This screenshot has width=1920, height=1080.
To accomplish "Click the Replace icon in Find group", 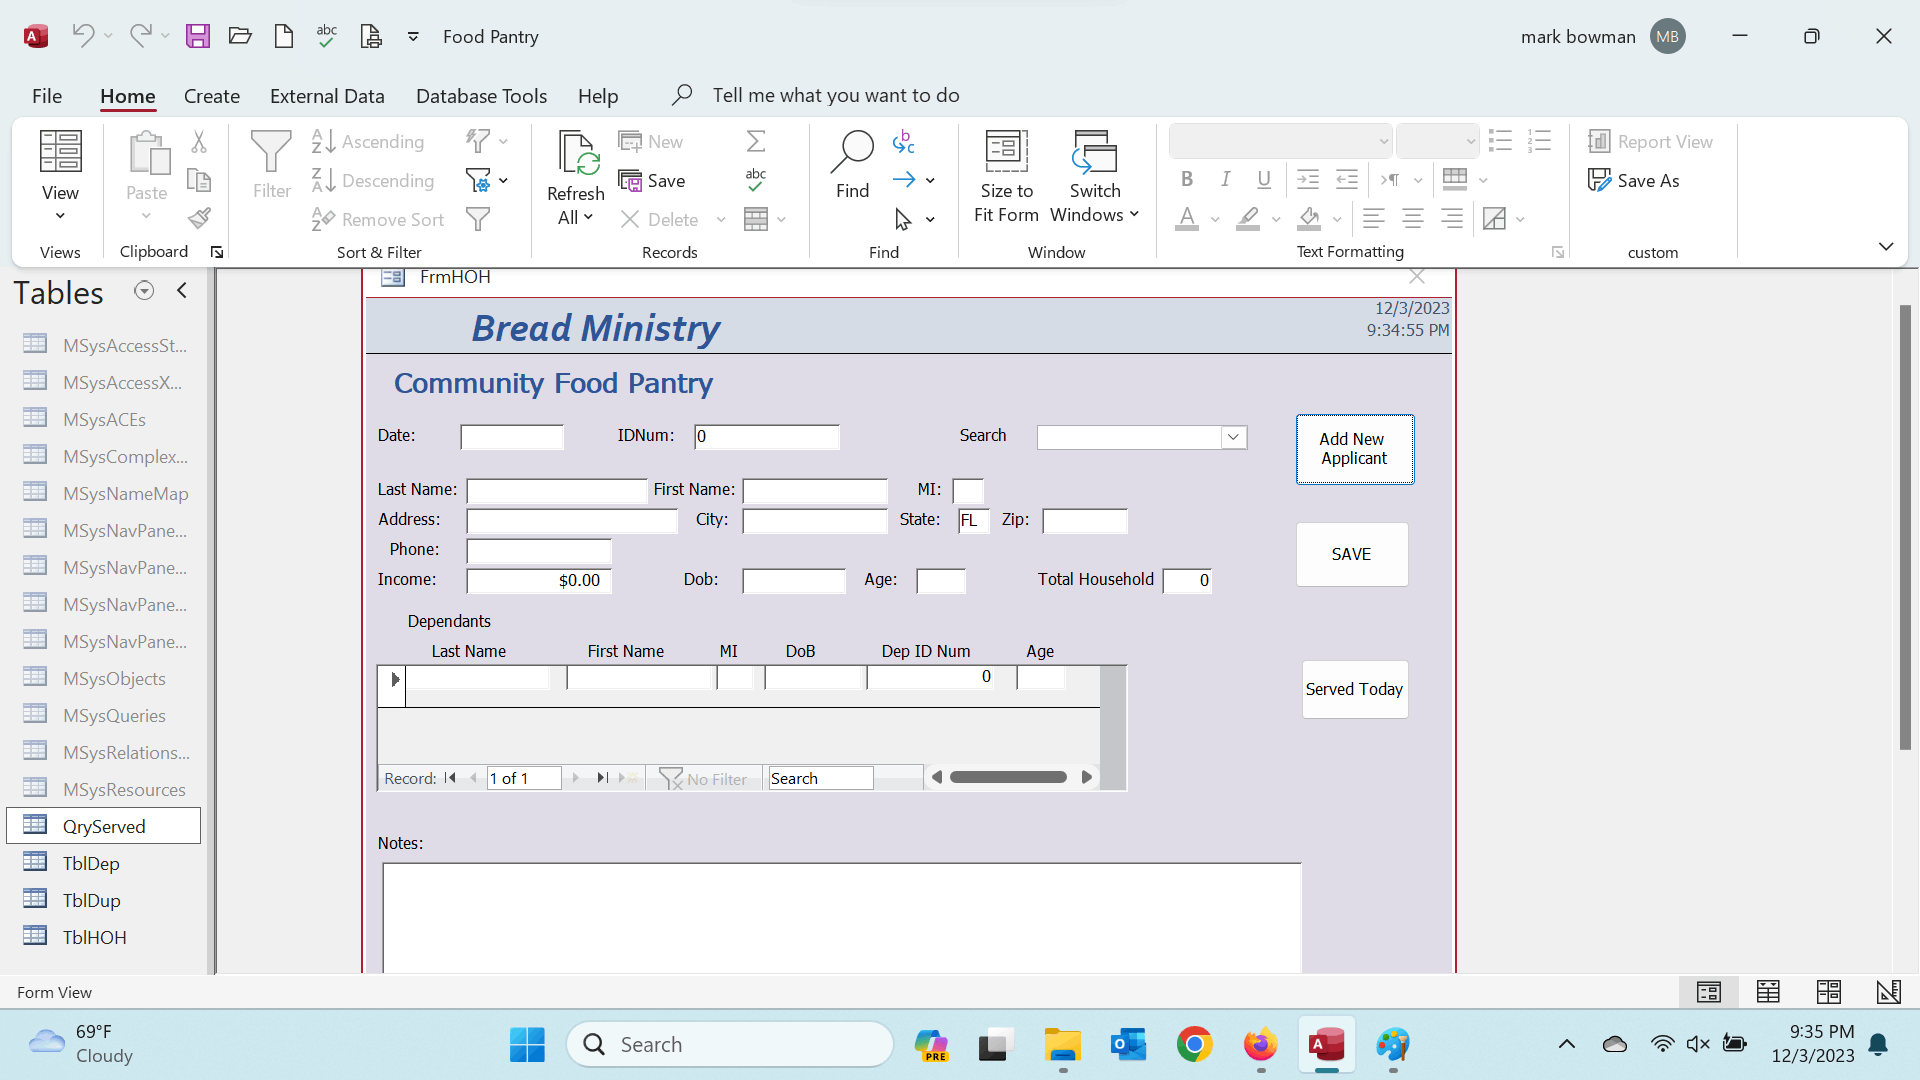I will point(904,142).
